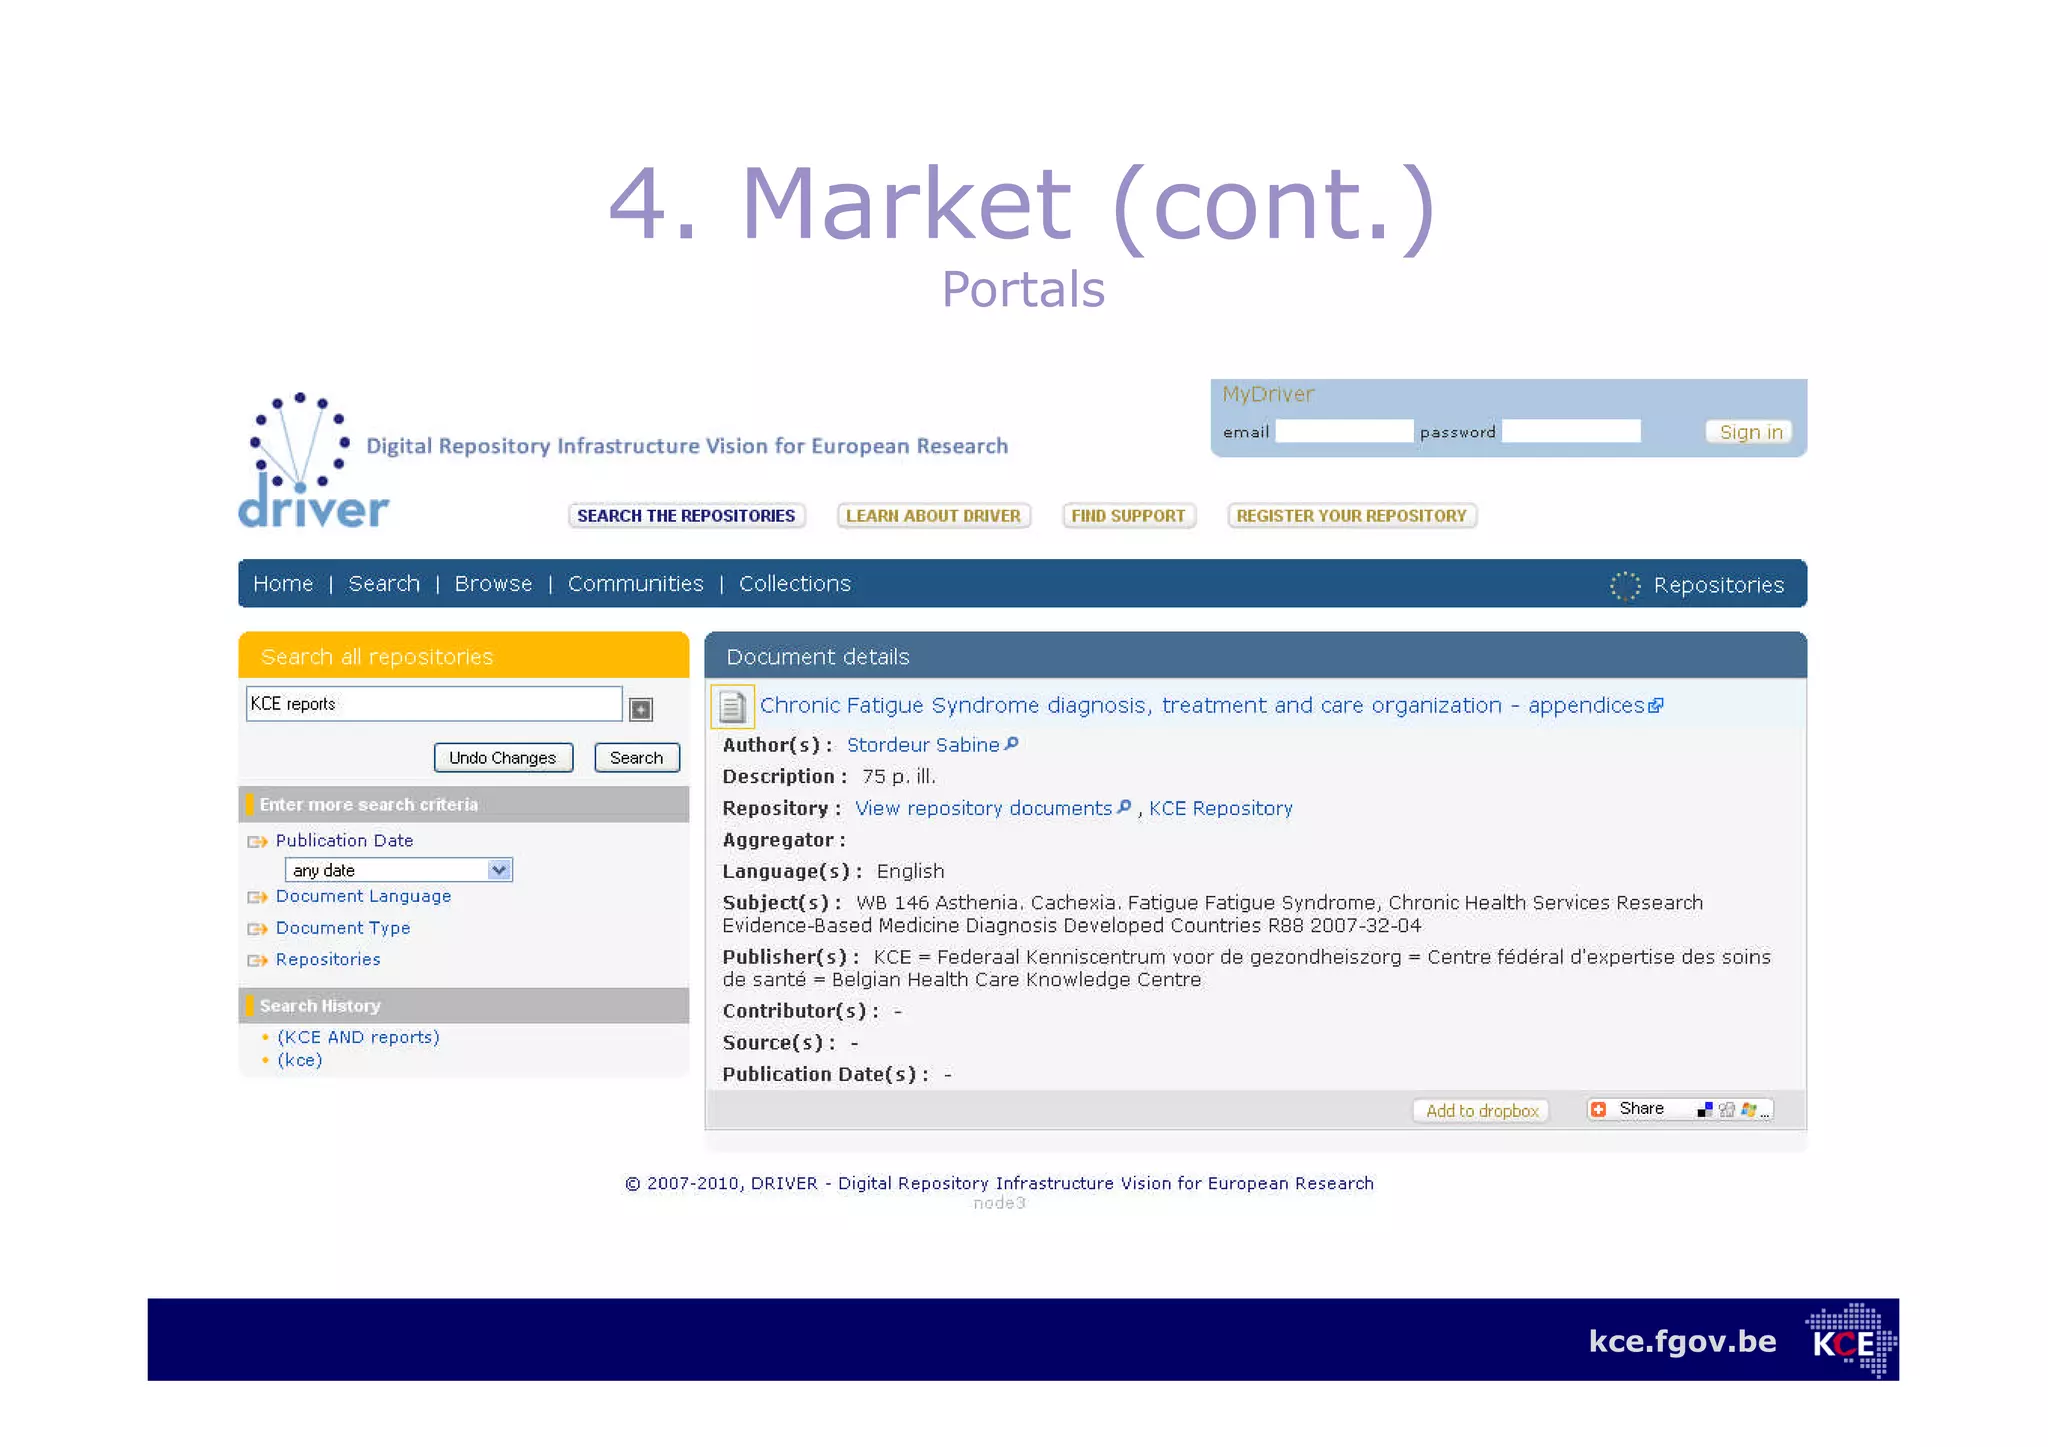Click the KCE reports search box
The width and height of the screenshot is (2048, 1447).
coord(434,703)
